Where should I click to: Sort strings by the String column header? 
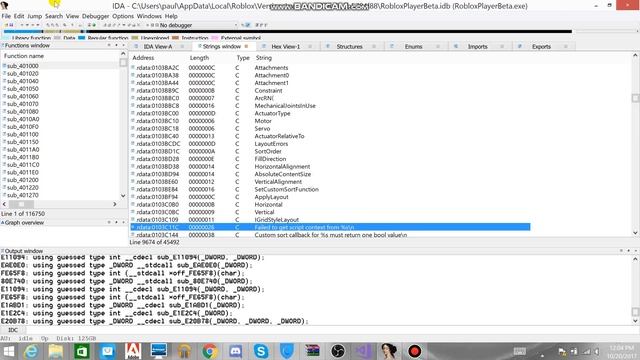coord(264,58)
